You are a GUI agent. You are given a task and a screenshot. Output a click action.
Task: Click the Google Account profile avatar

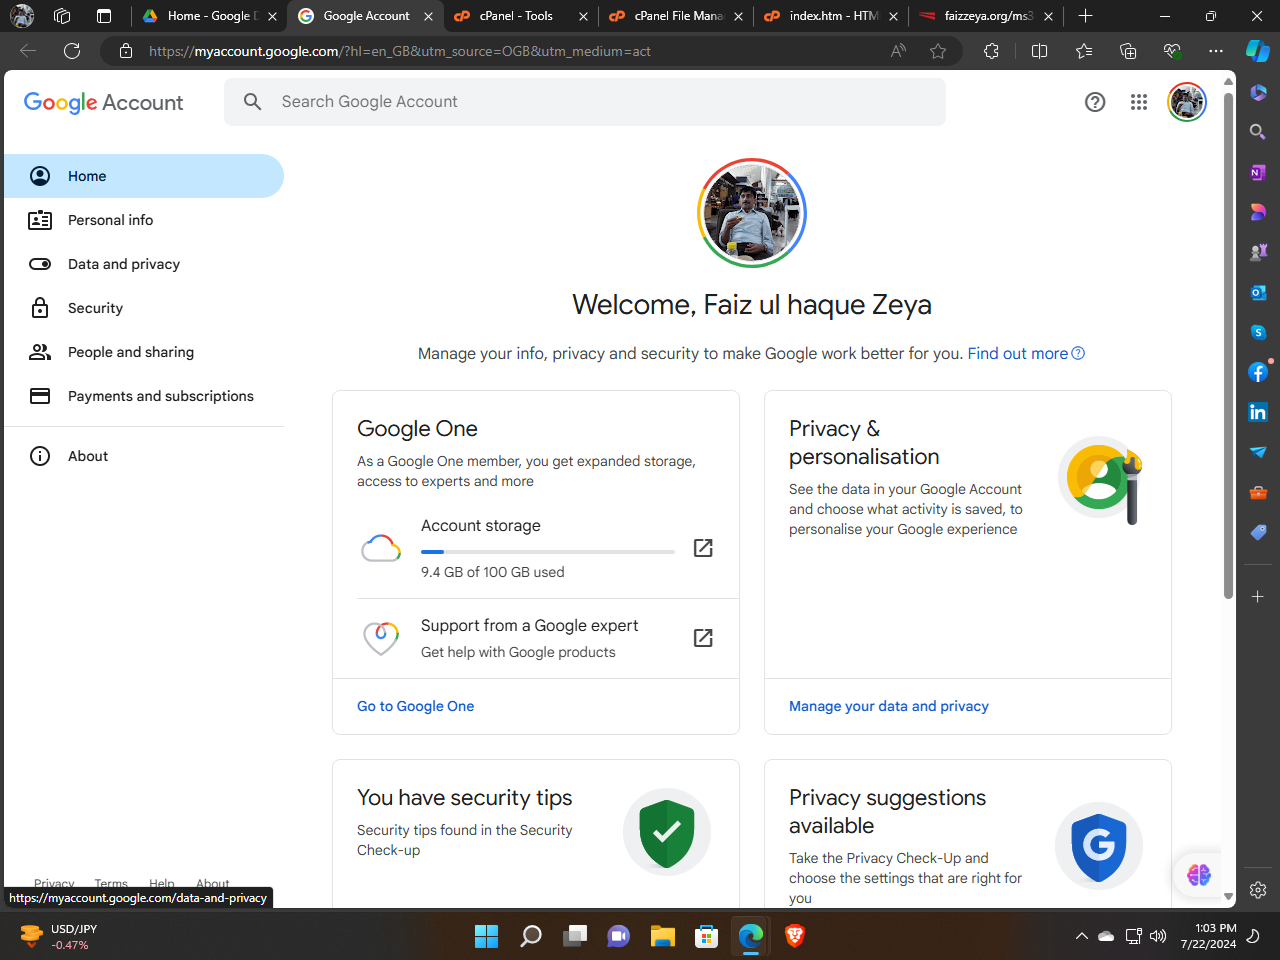[1187, 102]
